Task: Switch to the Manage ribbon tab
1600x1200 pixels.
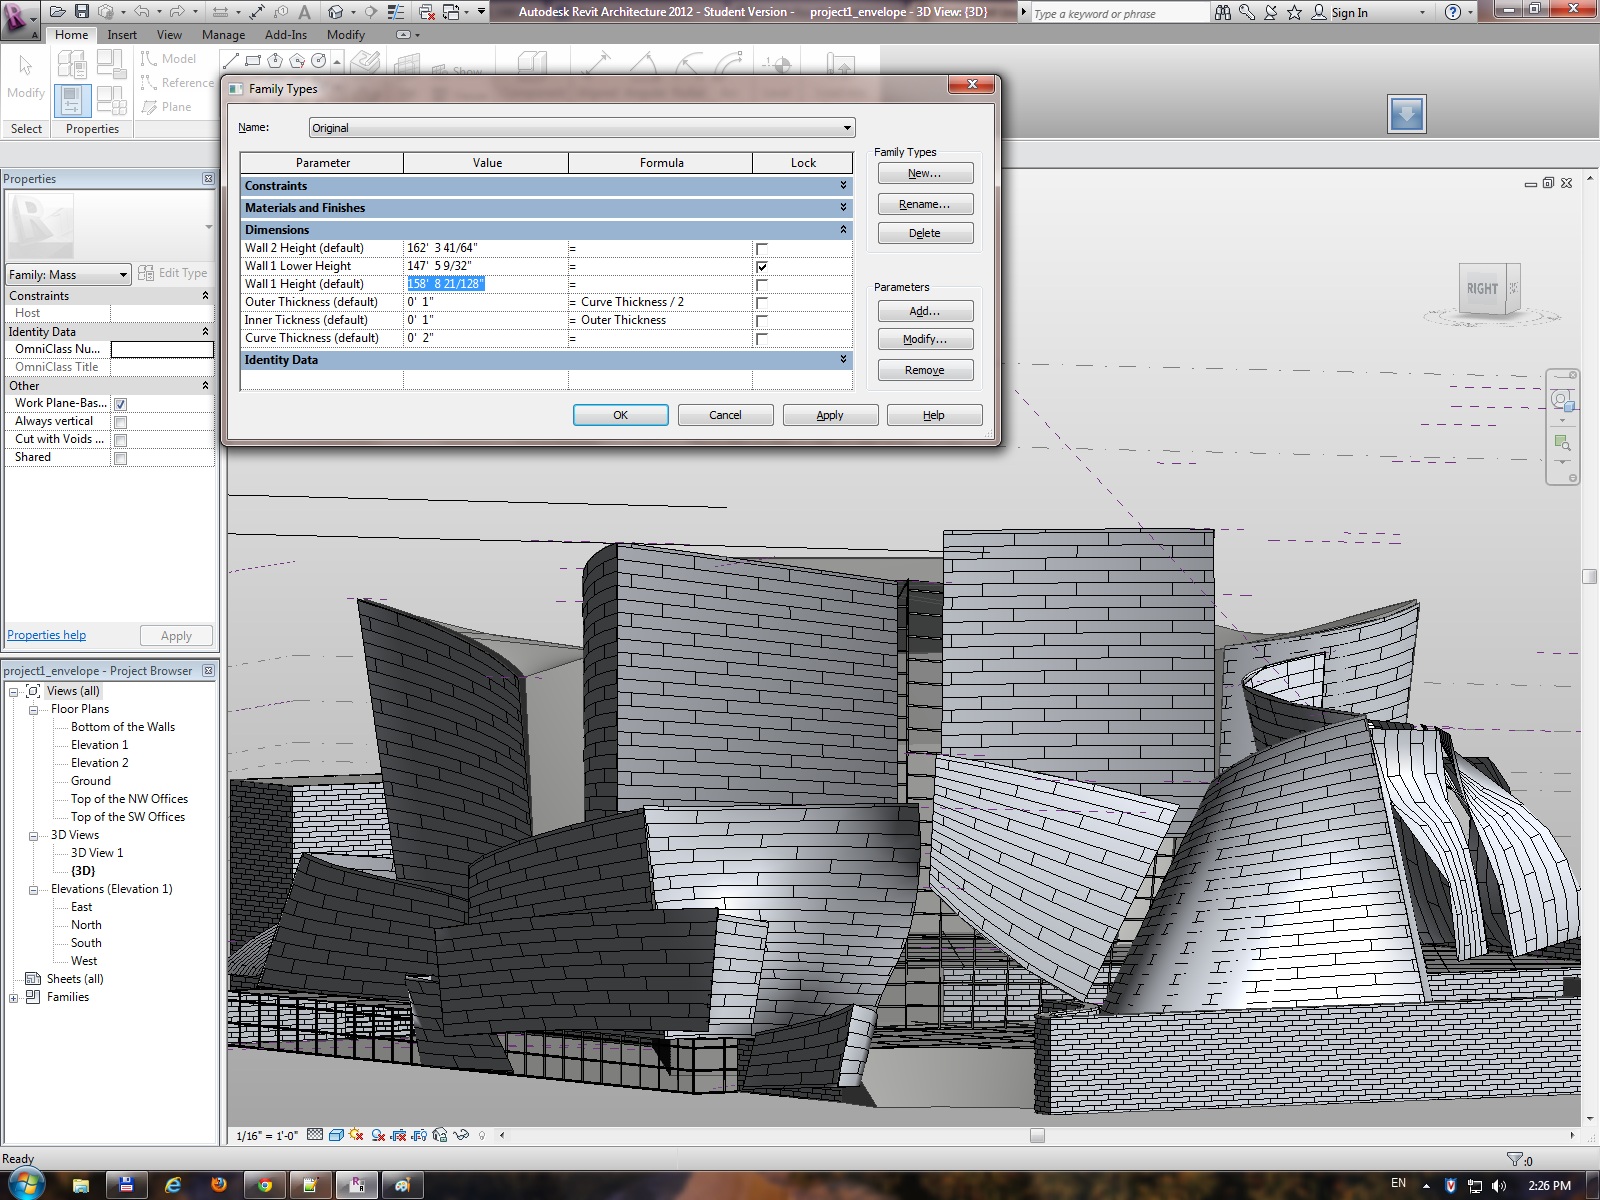Action: pyautogui.click(x=223, y=35)
